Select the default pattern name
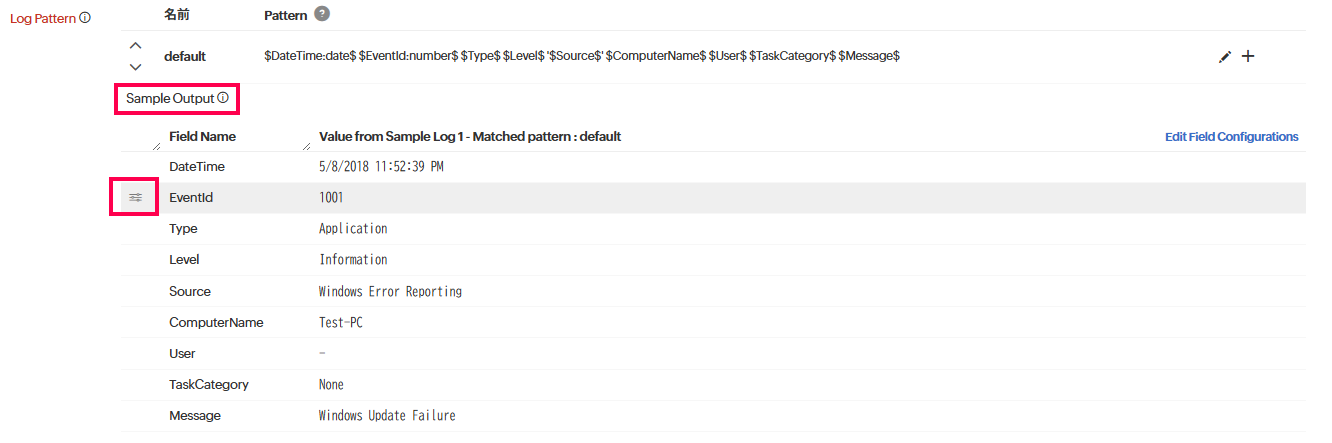 [185, 57]
